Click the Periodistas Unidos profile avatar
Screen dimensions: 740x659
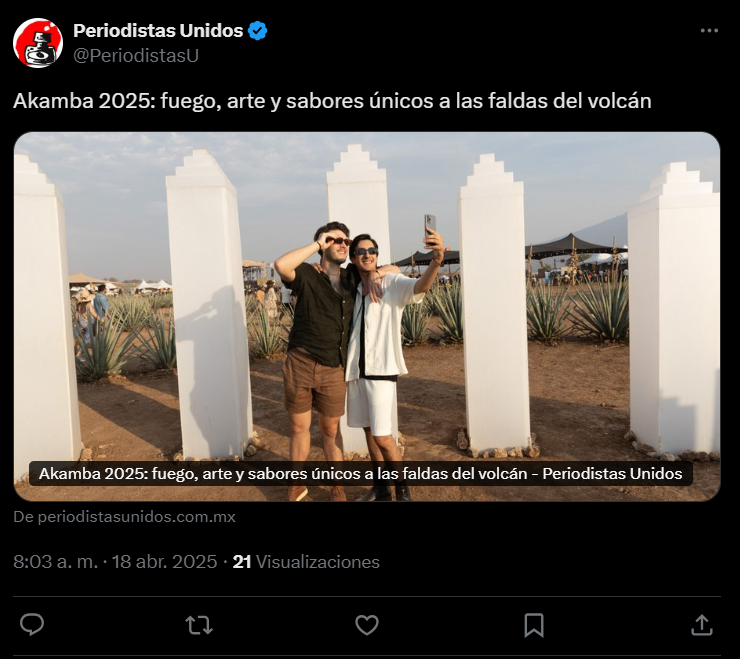click(x=38, y=43)
